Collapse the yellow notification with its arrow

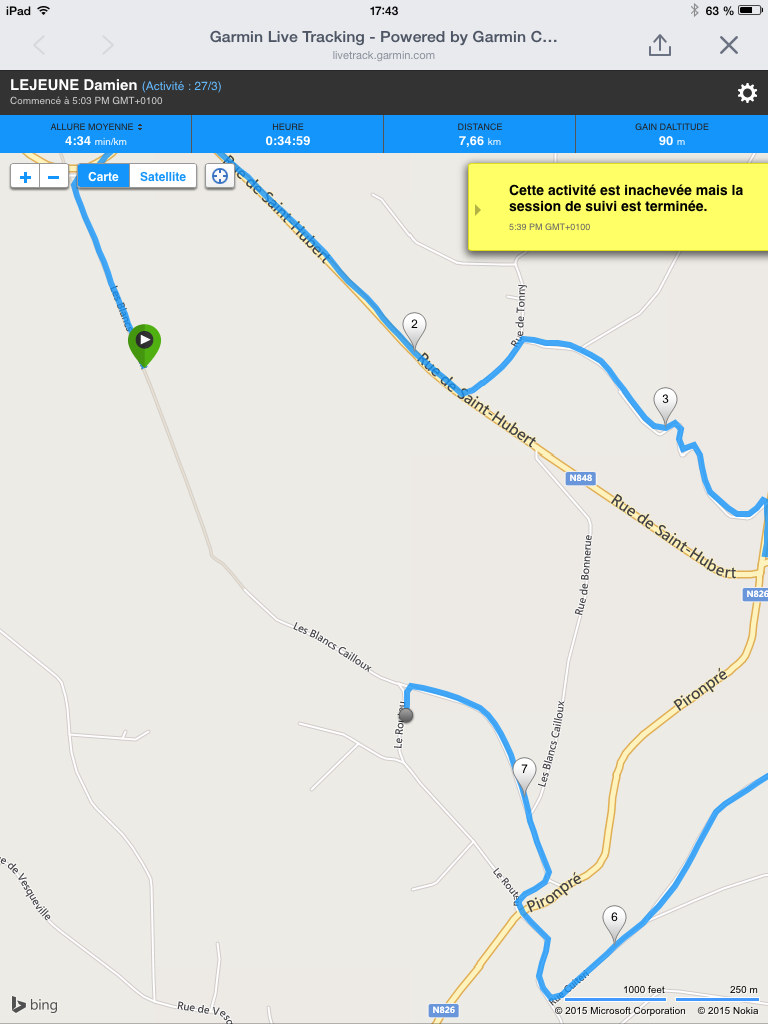coord(478,210)
